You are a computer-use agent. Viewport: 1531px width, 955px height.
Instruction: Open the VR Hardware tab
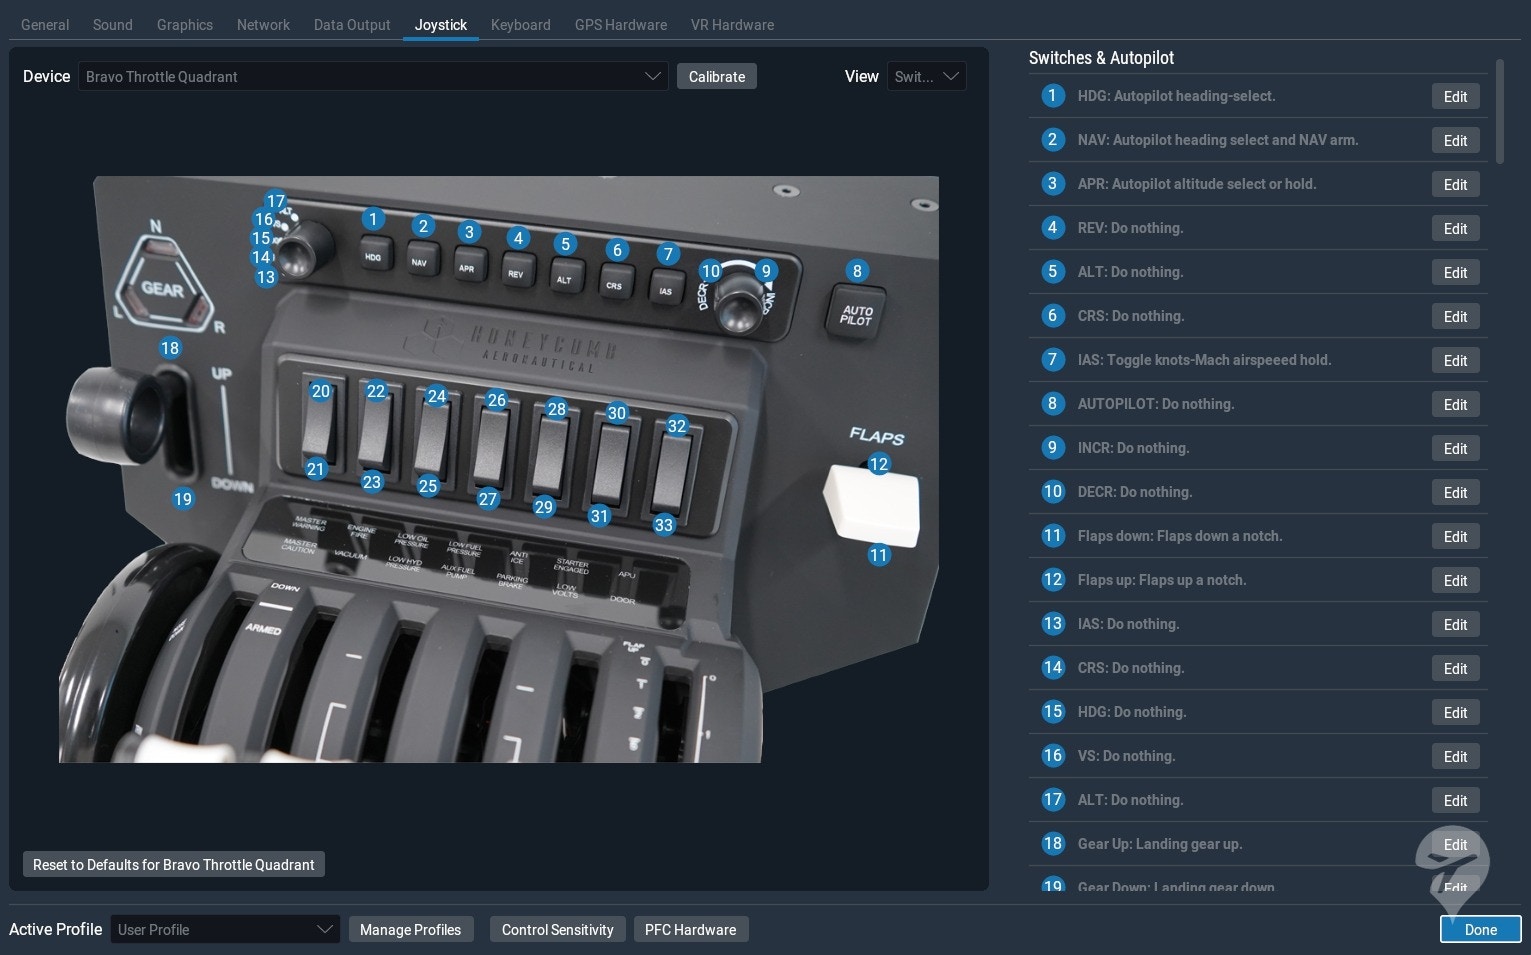pos(732,25)
